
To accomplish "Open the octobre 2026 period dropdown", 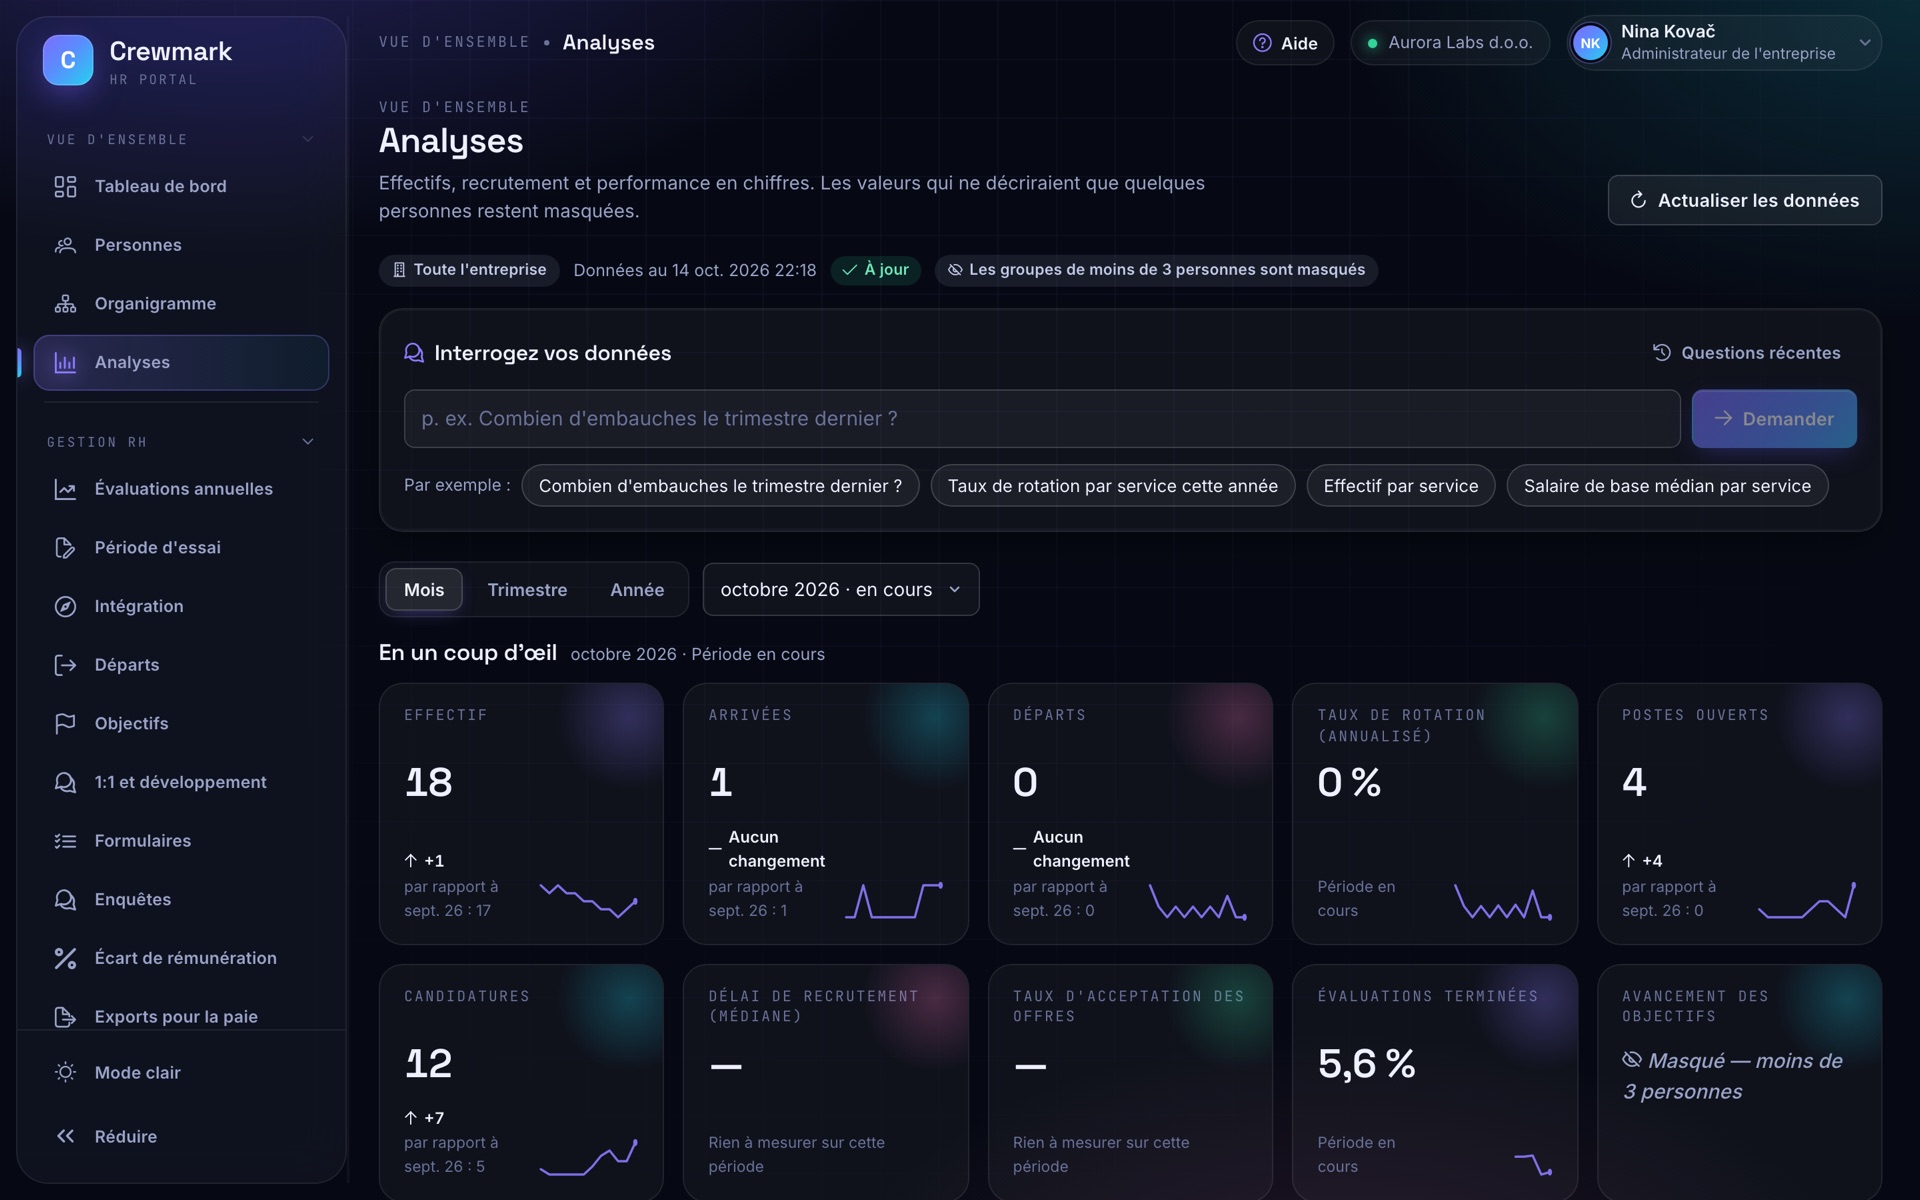I will coord(841,590).
